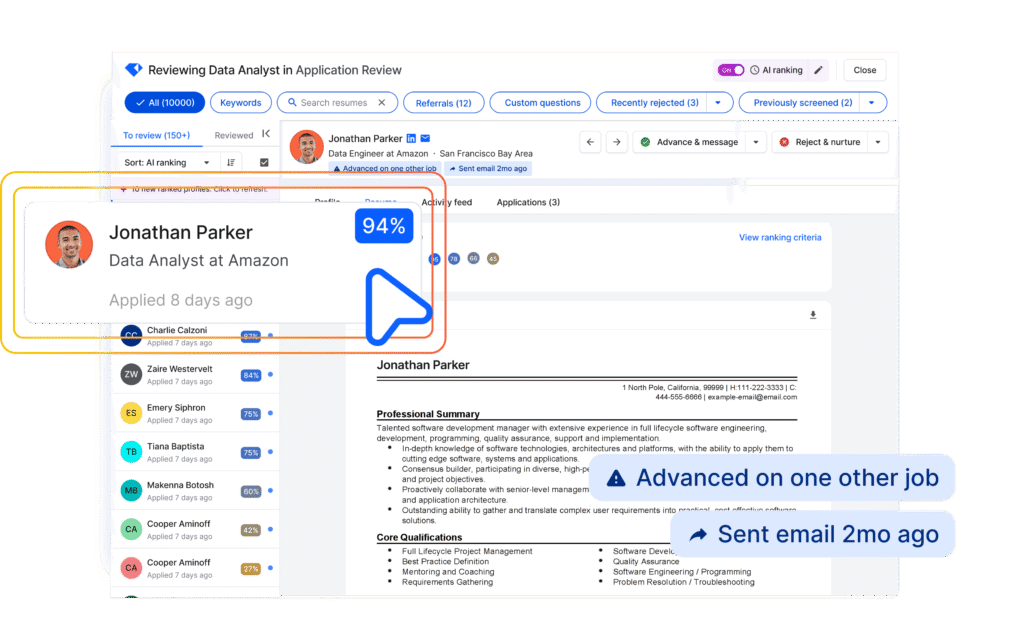Click the sort order icon beside Sort dropdown

[231, 162]
